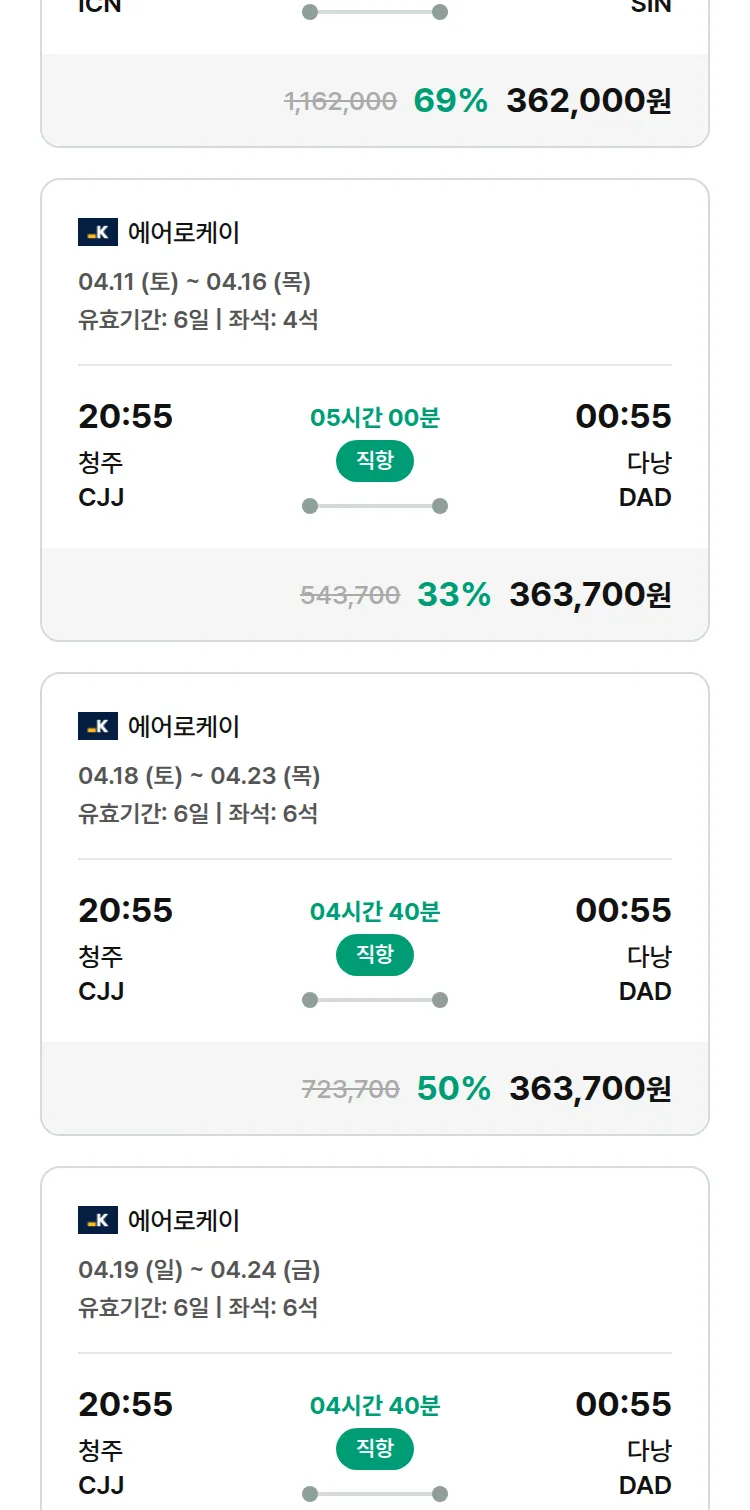Click the 유효기간: 6일 | 좌석: 4석 info line
Image resolution: width=750 pixels, height=1510 pixels.
pyautogui.click(x=198, y=320)
